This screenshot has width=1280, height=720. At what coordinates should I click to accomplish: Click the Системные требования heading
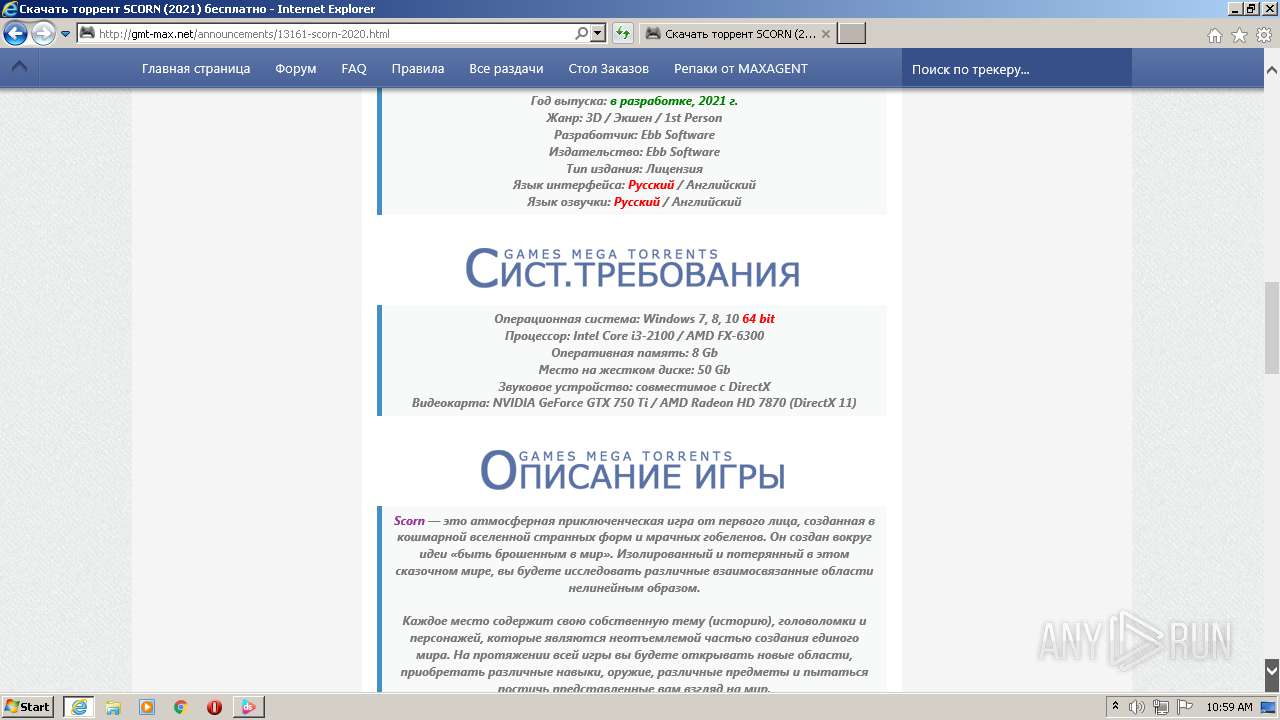(632, 270)
